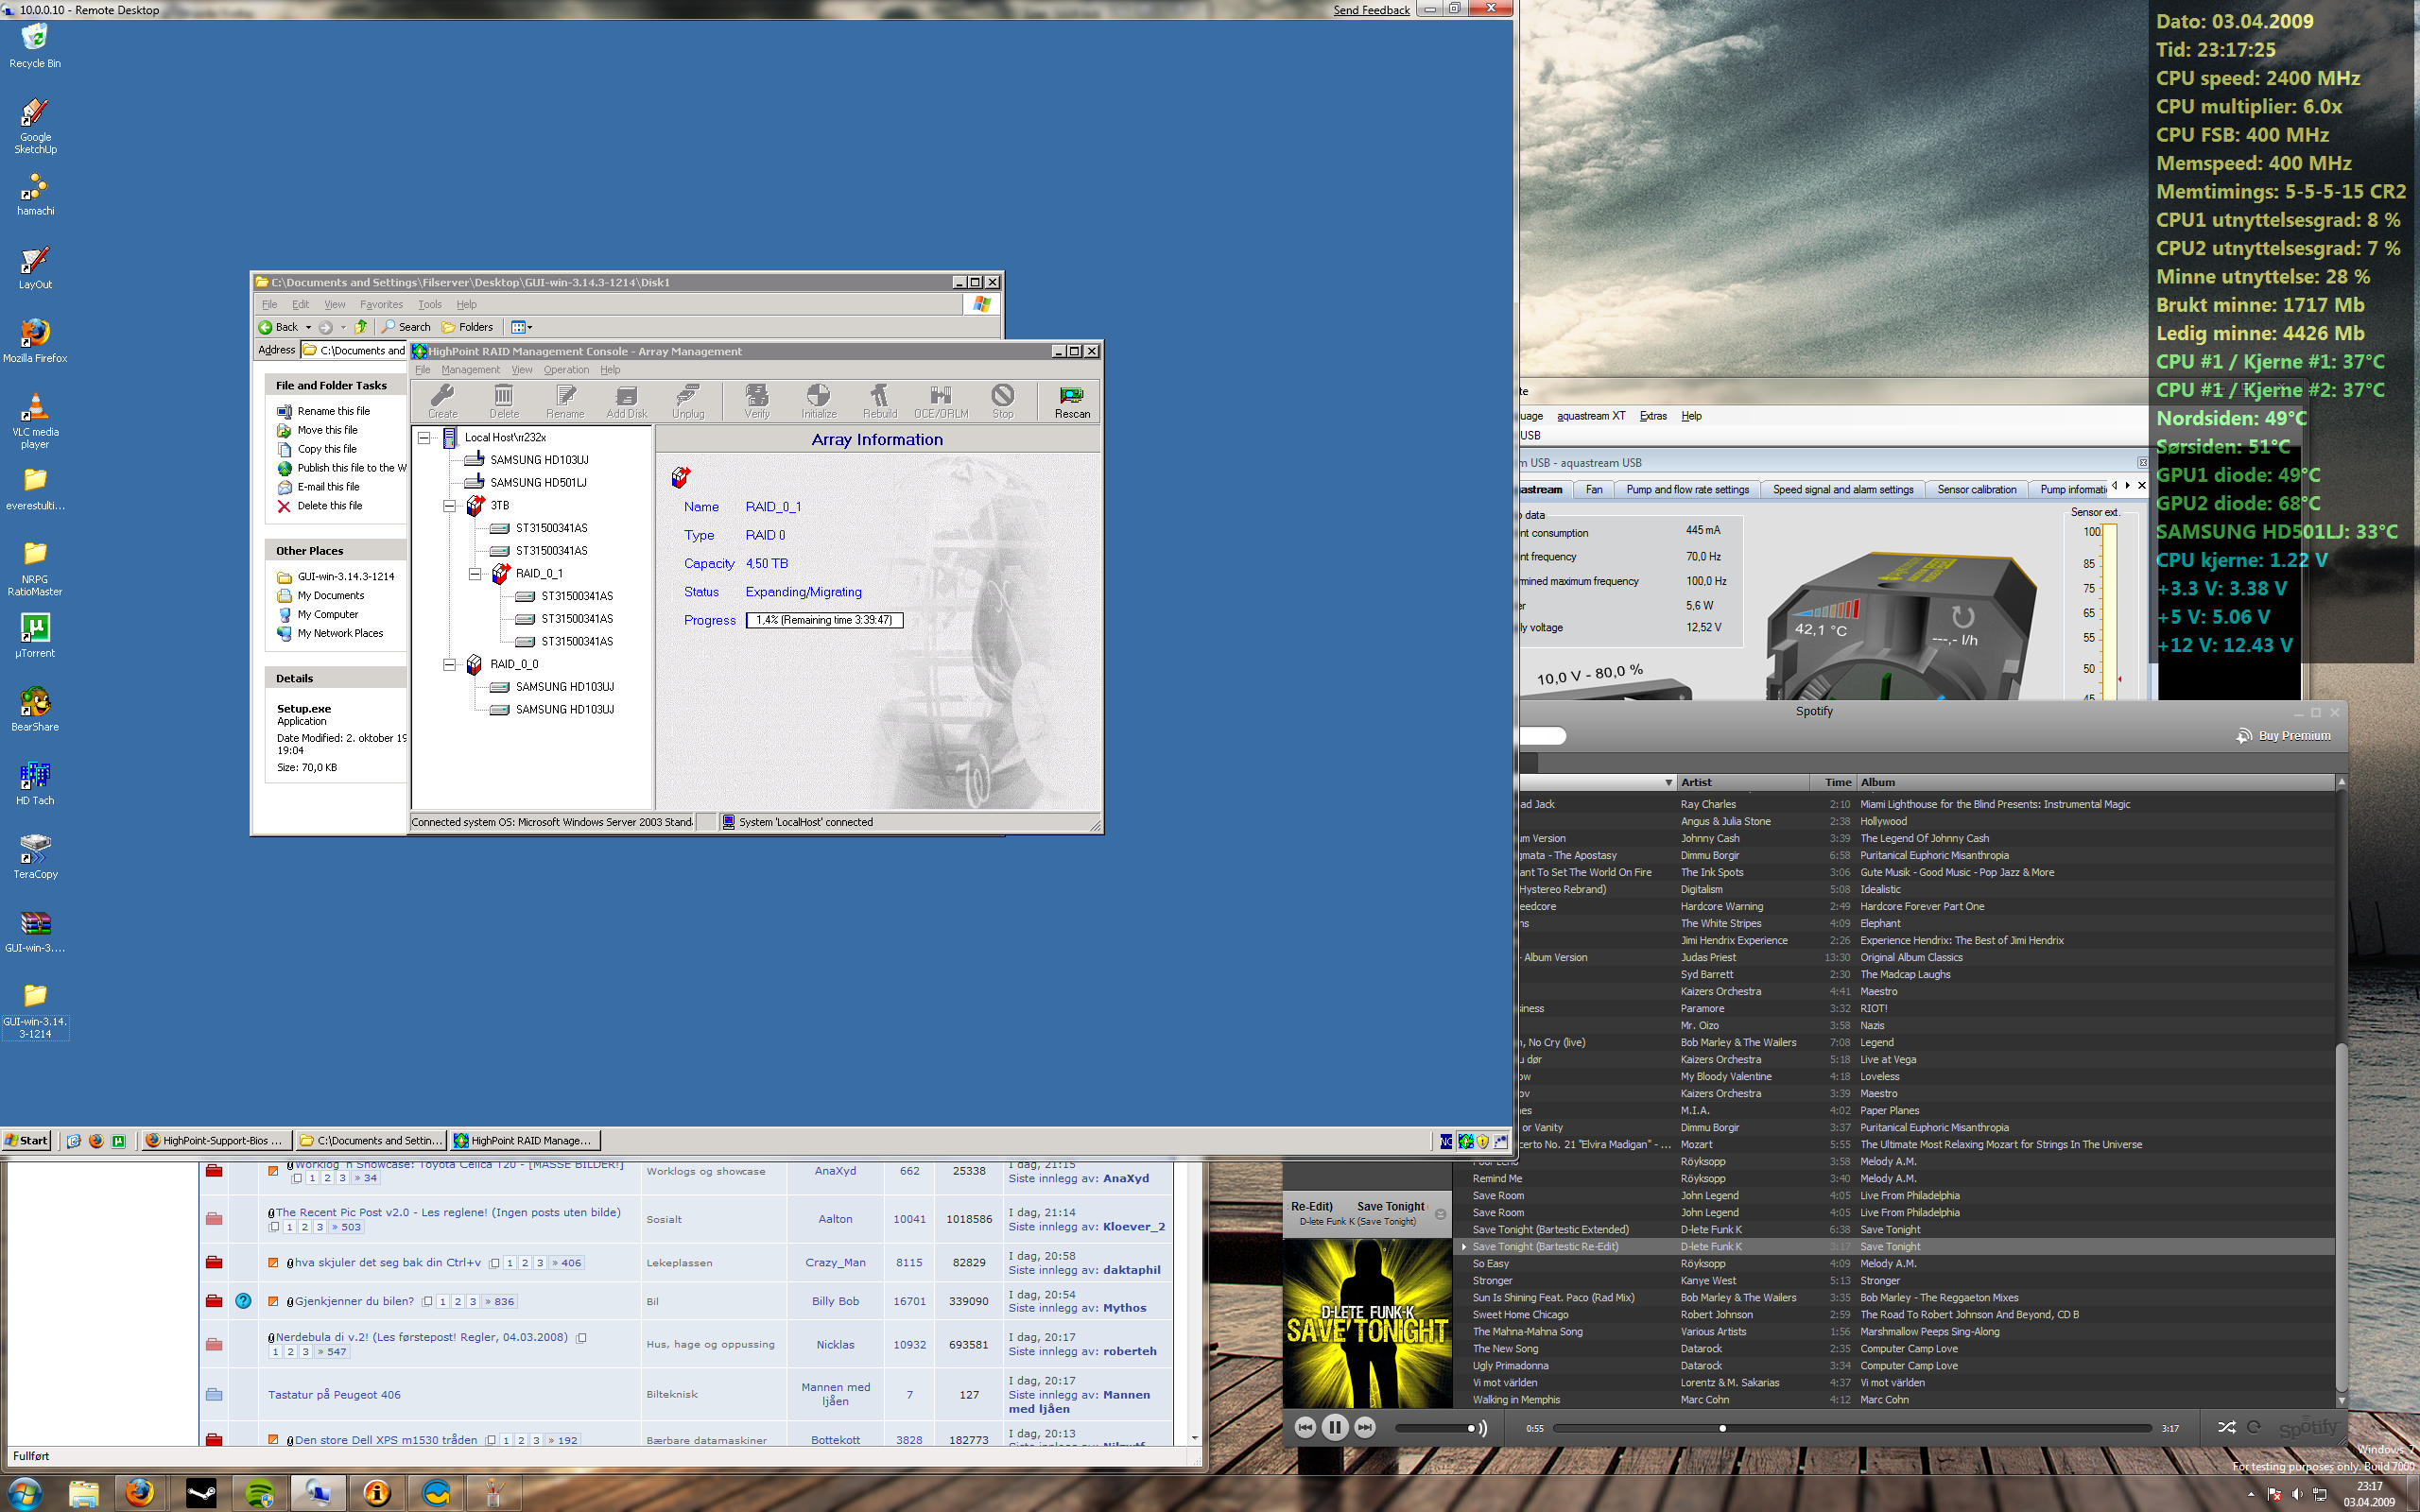Click the Initialize toolbar icon
The height and width of the screenshot is (1512, 2420).
(x=818, y=401)
